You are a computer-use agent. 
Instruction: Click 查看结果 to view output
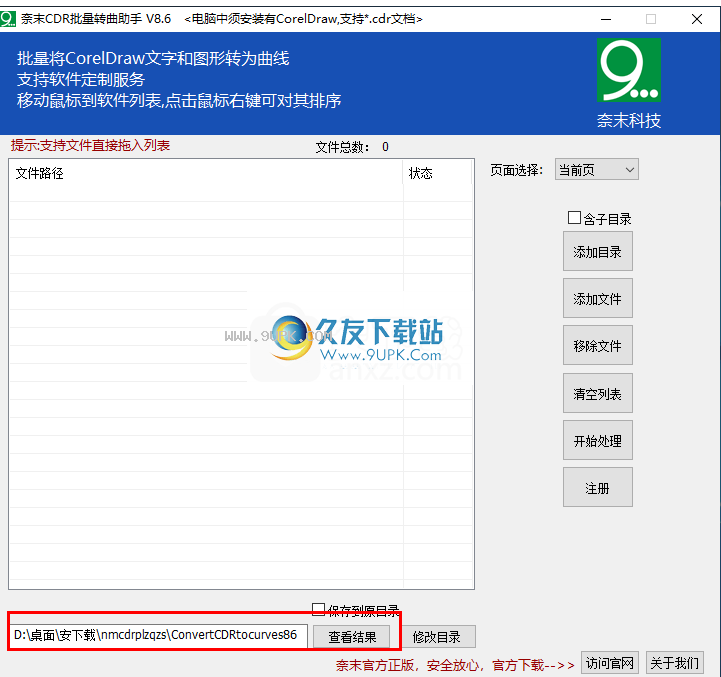coord(352,637)
